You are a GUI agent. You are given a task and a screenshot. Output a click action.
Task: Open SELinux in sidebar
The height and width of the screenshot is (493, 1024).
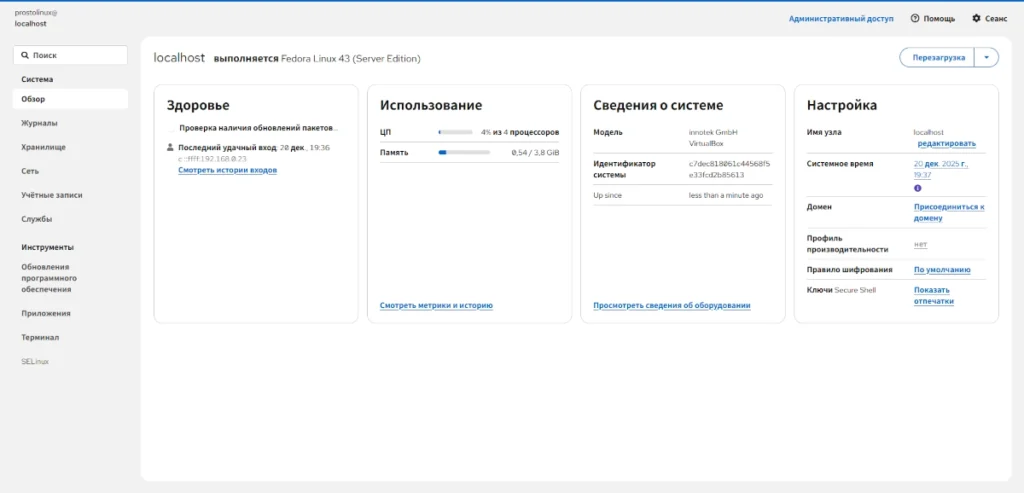point(70,362)
